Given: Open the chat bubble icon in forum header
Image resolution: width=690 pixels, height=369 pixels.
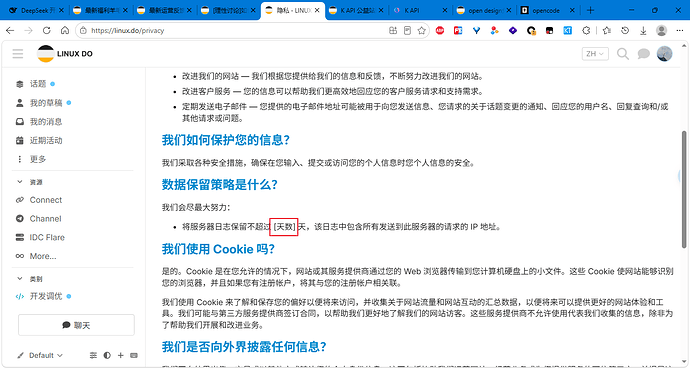Looking at the screenshot, I should pos(643,54).
